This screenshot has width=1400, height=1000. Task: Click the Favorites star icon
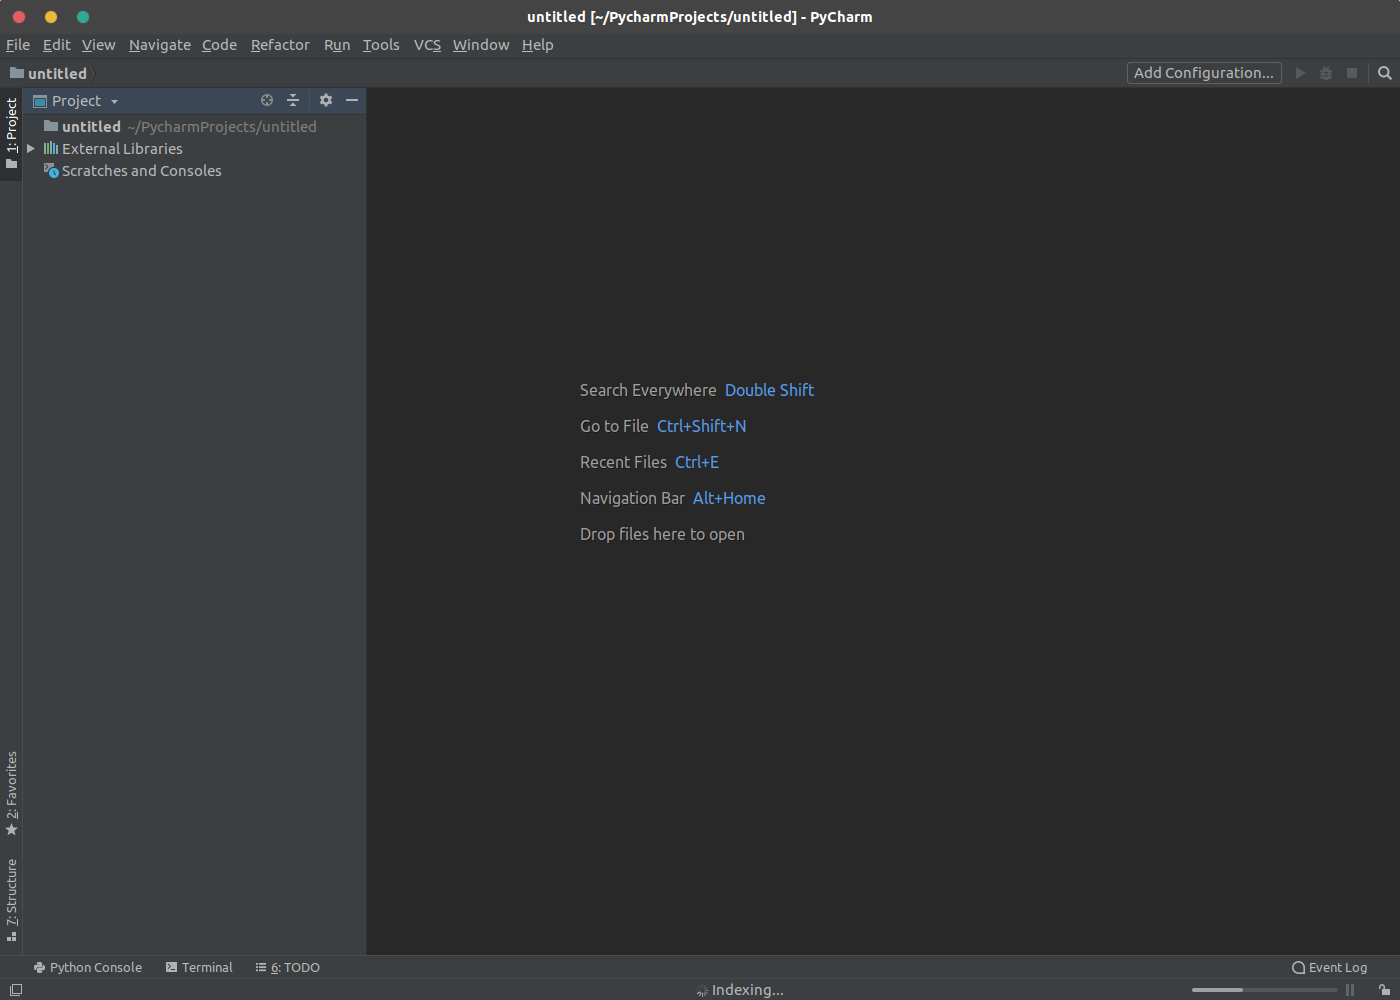point(12,830)
